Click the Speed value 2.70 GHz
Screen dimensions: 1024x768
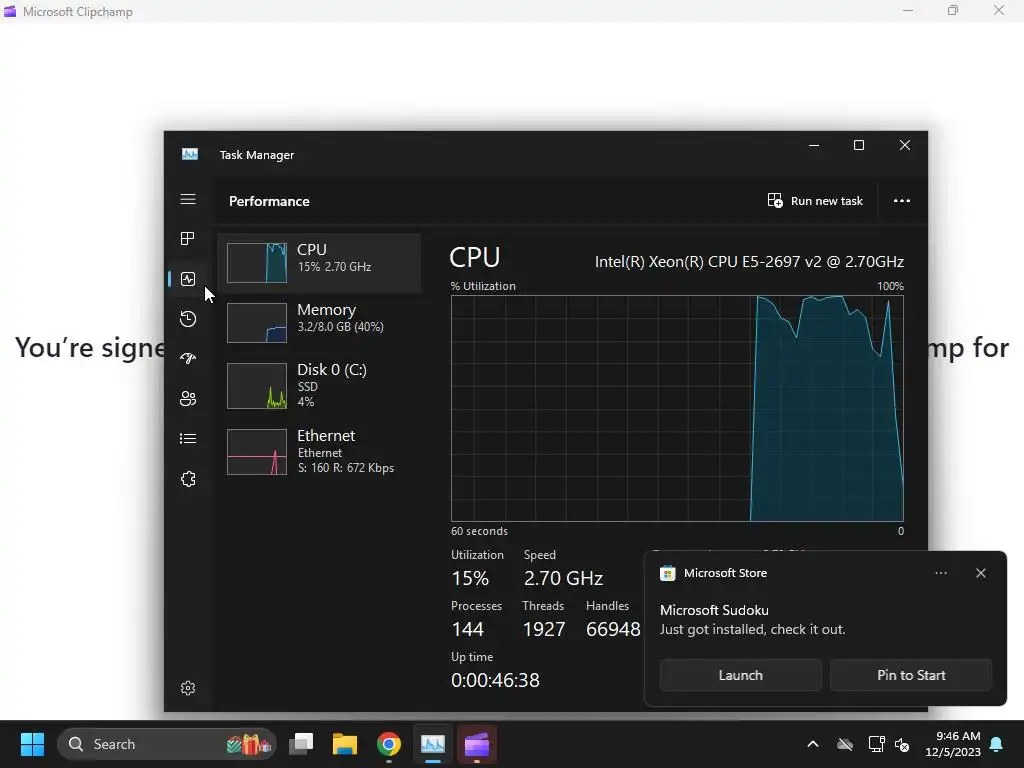click(x=563, y=578)
